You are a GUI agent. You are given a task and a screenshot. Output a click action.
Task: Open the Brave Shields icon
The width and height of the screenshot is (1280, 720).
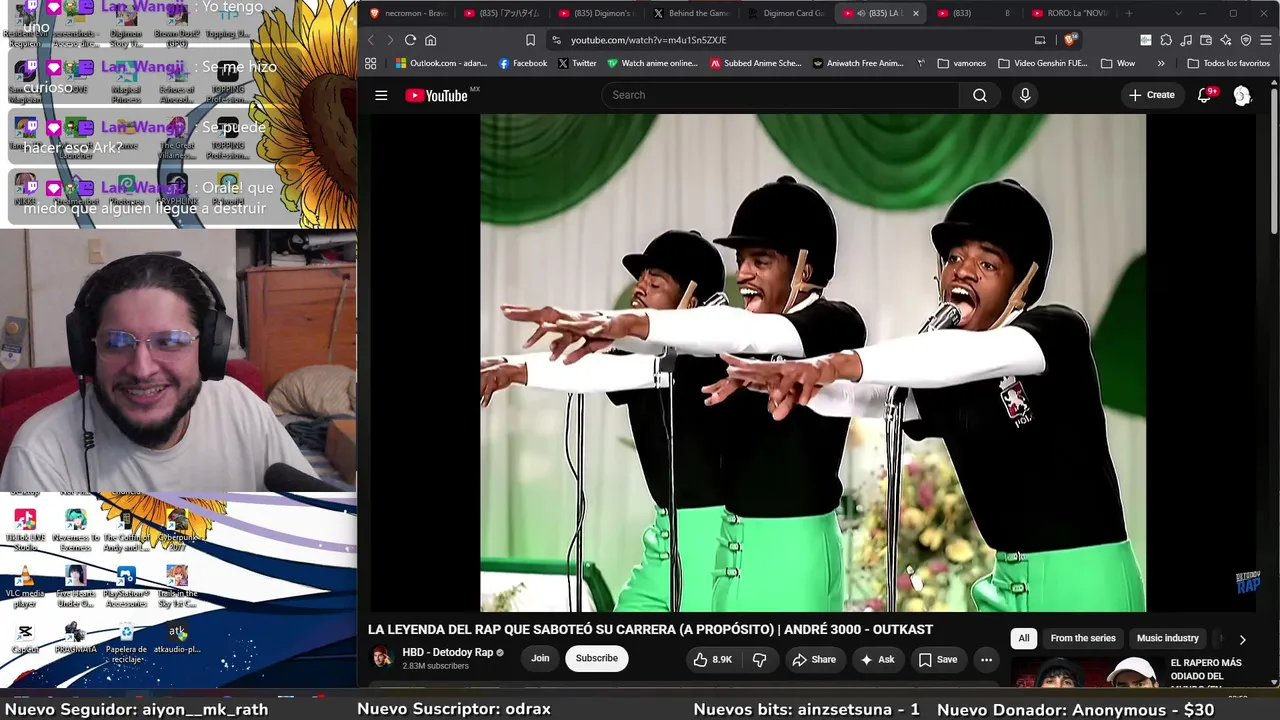[x=1069, y=40]
